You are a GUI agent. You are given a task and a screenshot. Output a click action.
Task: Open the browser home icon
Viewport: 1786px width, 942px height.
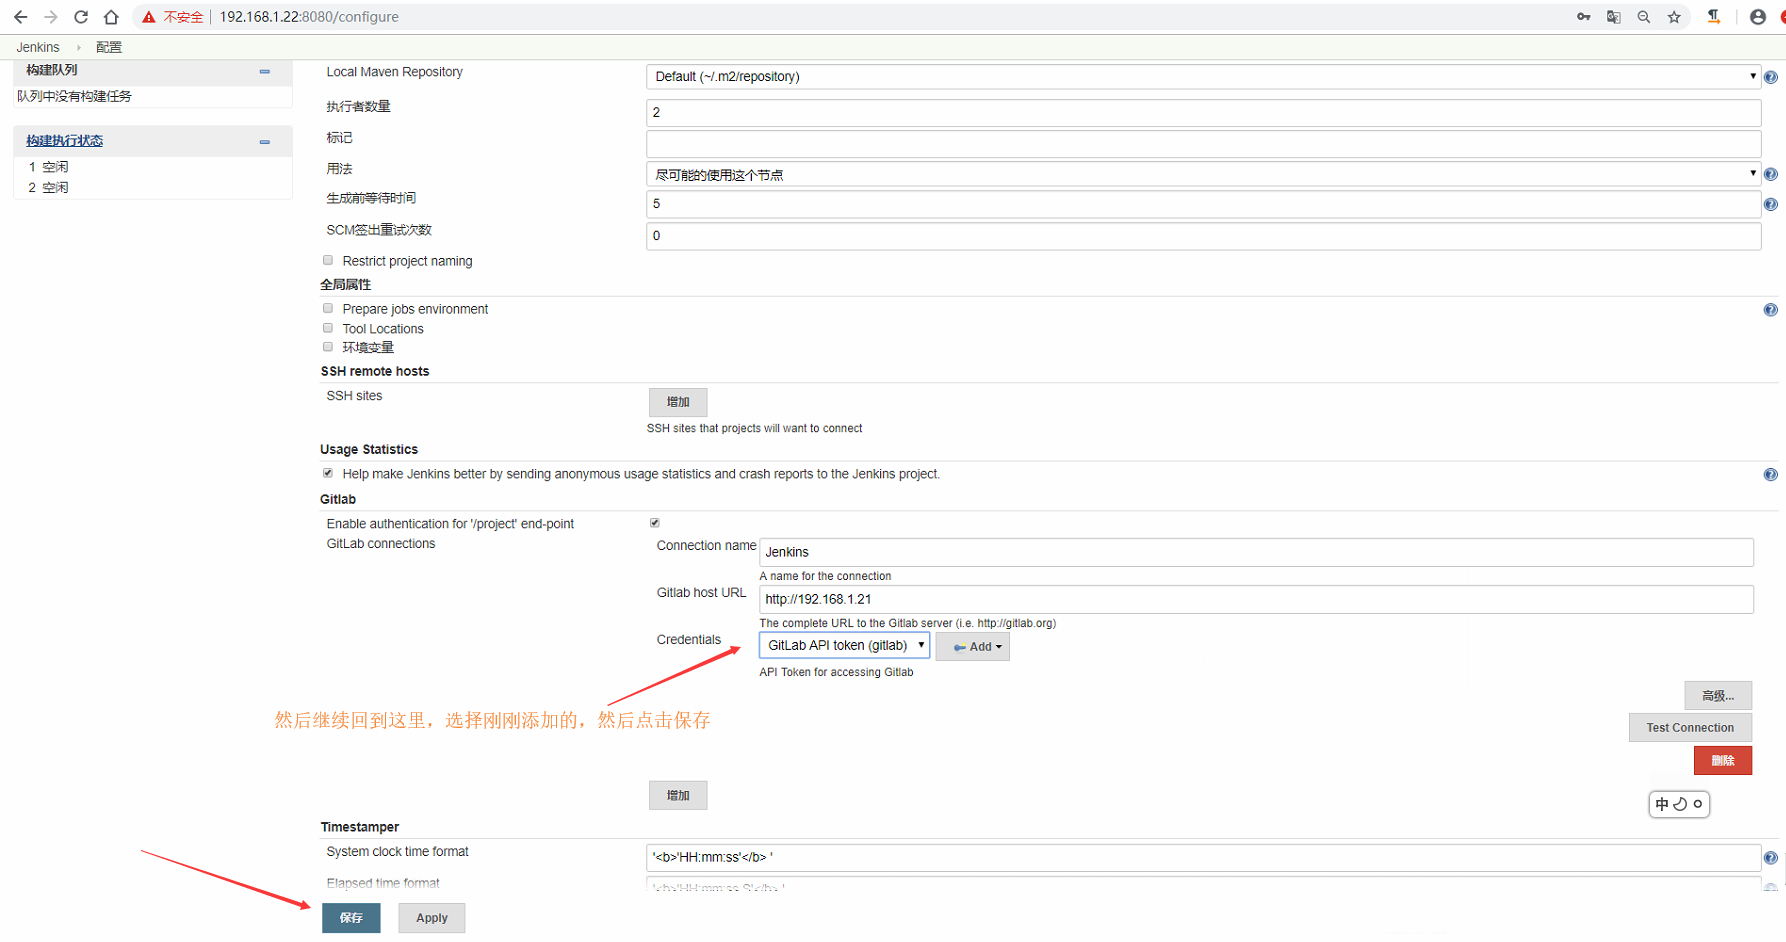[x=111, y=17]
